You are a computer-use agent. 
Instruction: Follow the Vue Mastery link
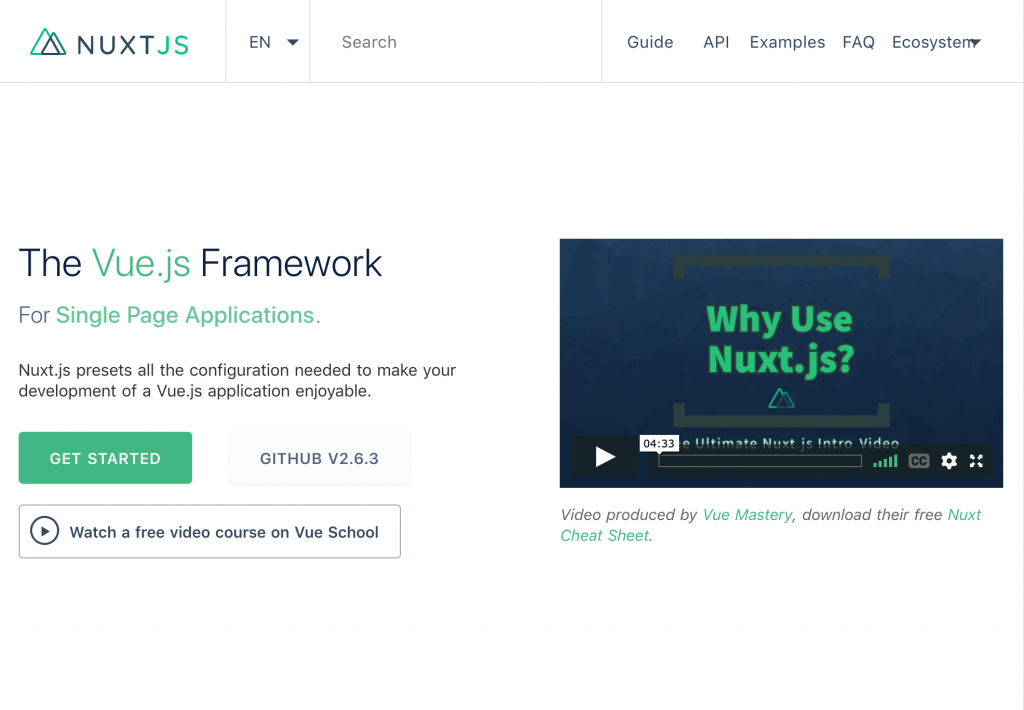(x=747, y=515)
